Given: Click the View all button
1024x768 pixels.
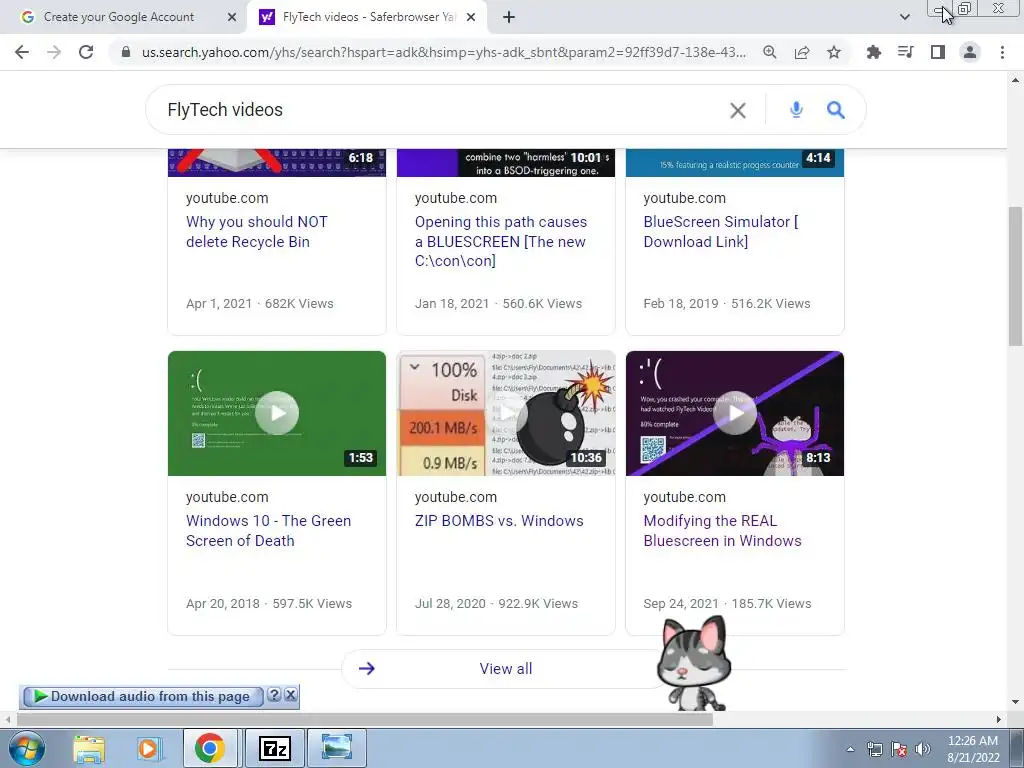Looking at the screenshot, I should coord(505,669).
